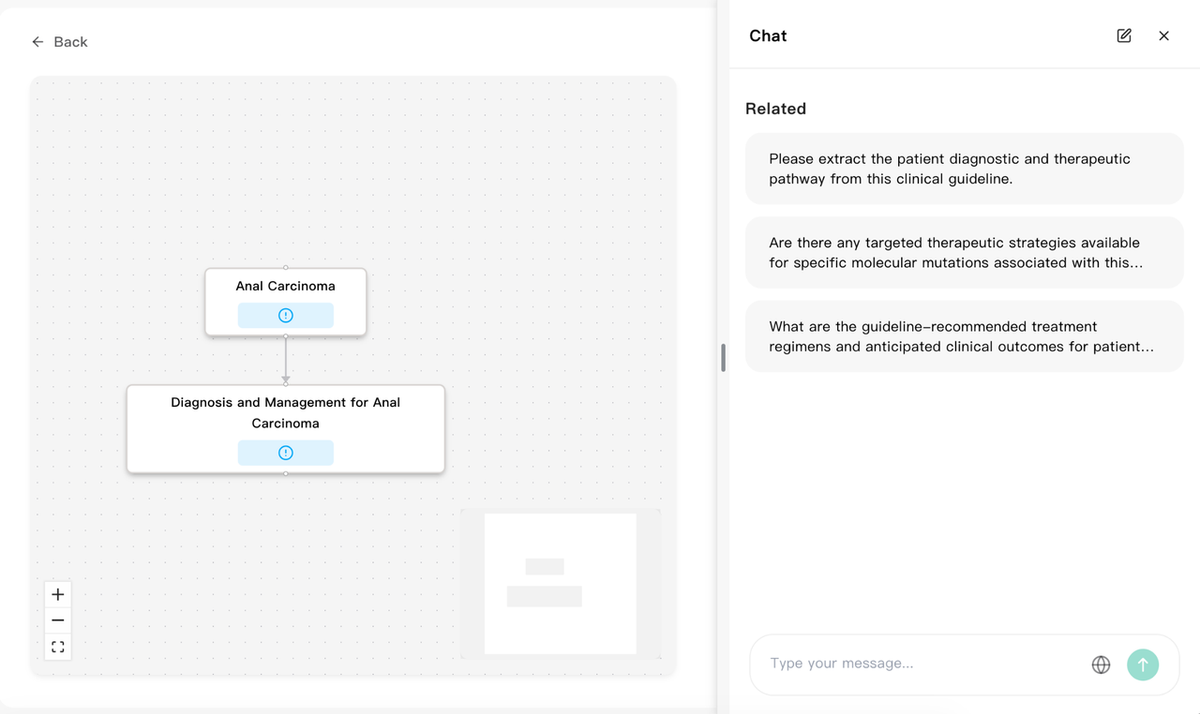Screen dimensions: 1200x714
Task: Click the new chat edit icon
Action: click(x=1124, y=36)
